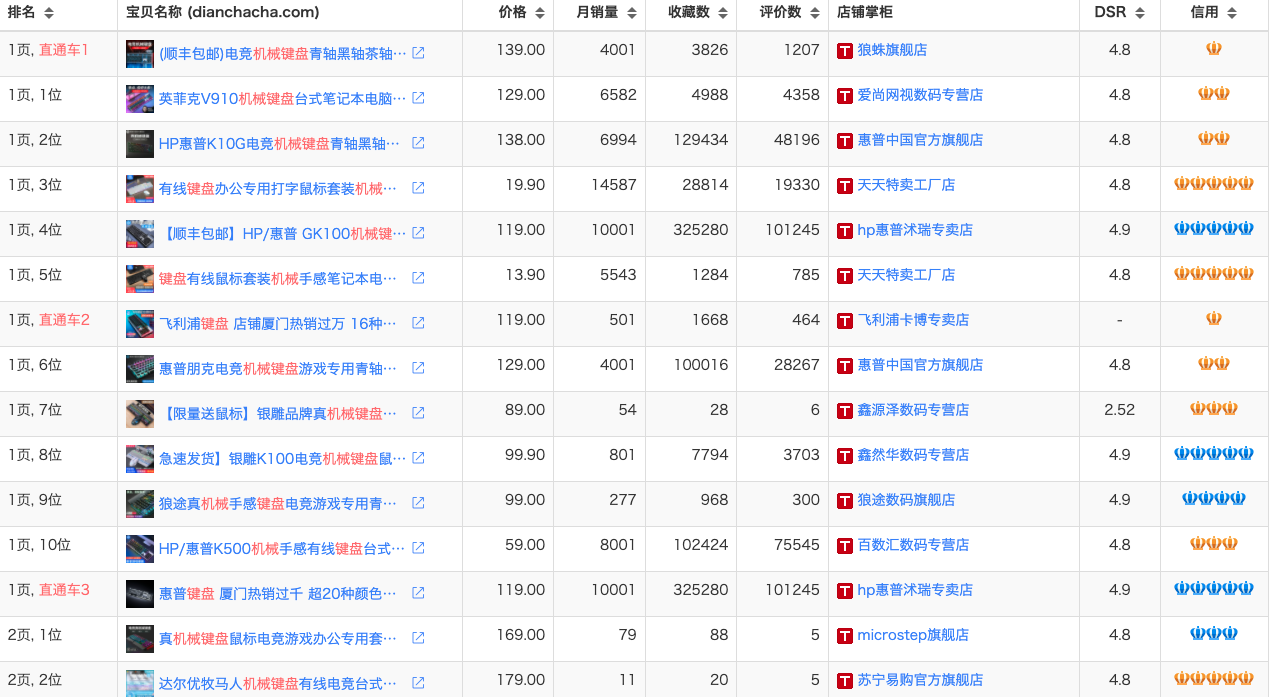Click credit crowns for 狼蛛旗舰店 row
This screenshot has width=1279, height=697.
tap(1214, 49)
